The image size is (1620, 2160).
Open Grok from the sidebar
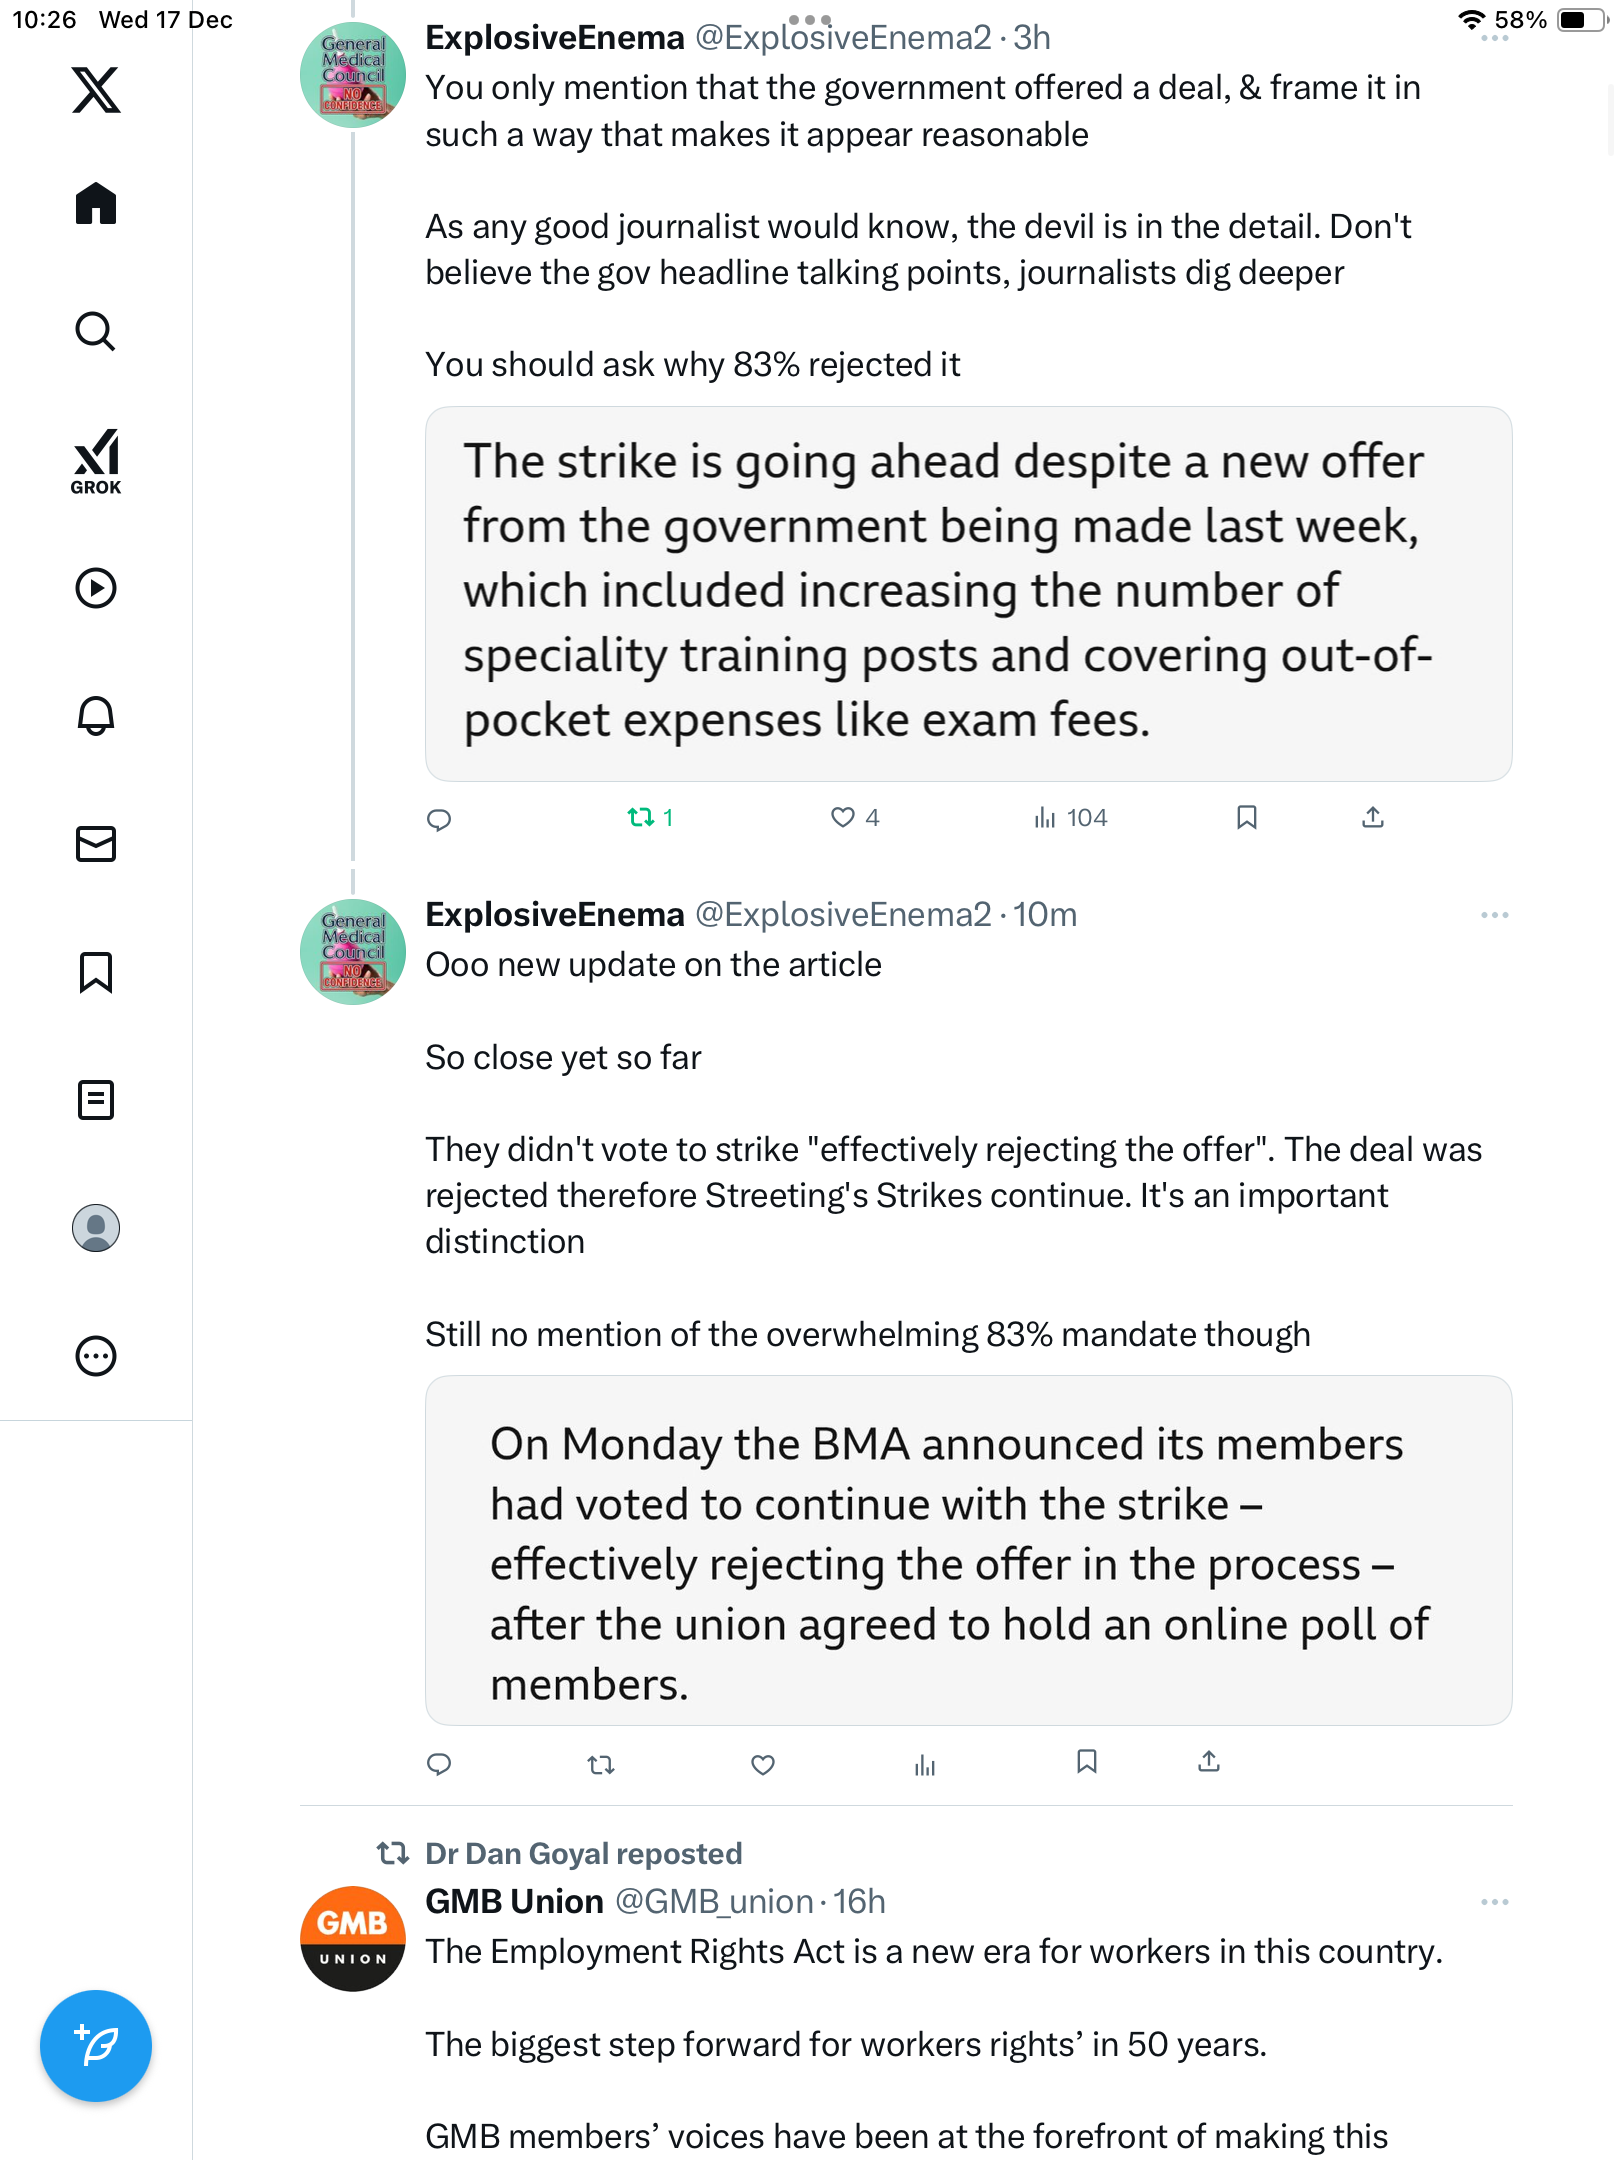click(x=96, y=461)
